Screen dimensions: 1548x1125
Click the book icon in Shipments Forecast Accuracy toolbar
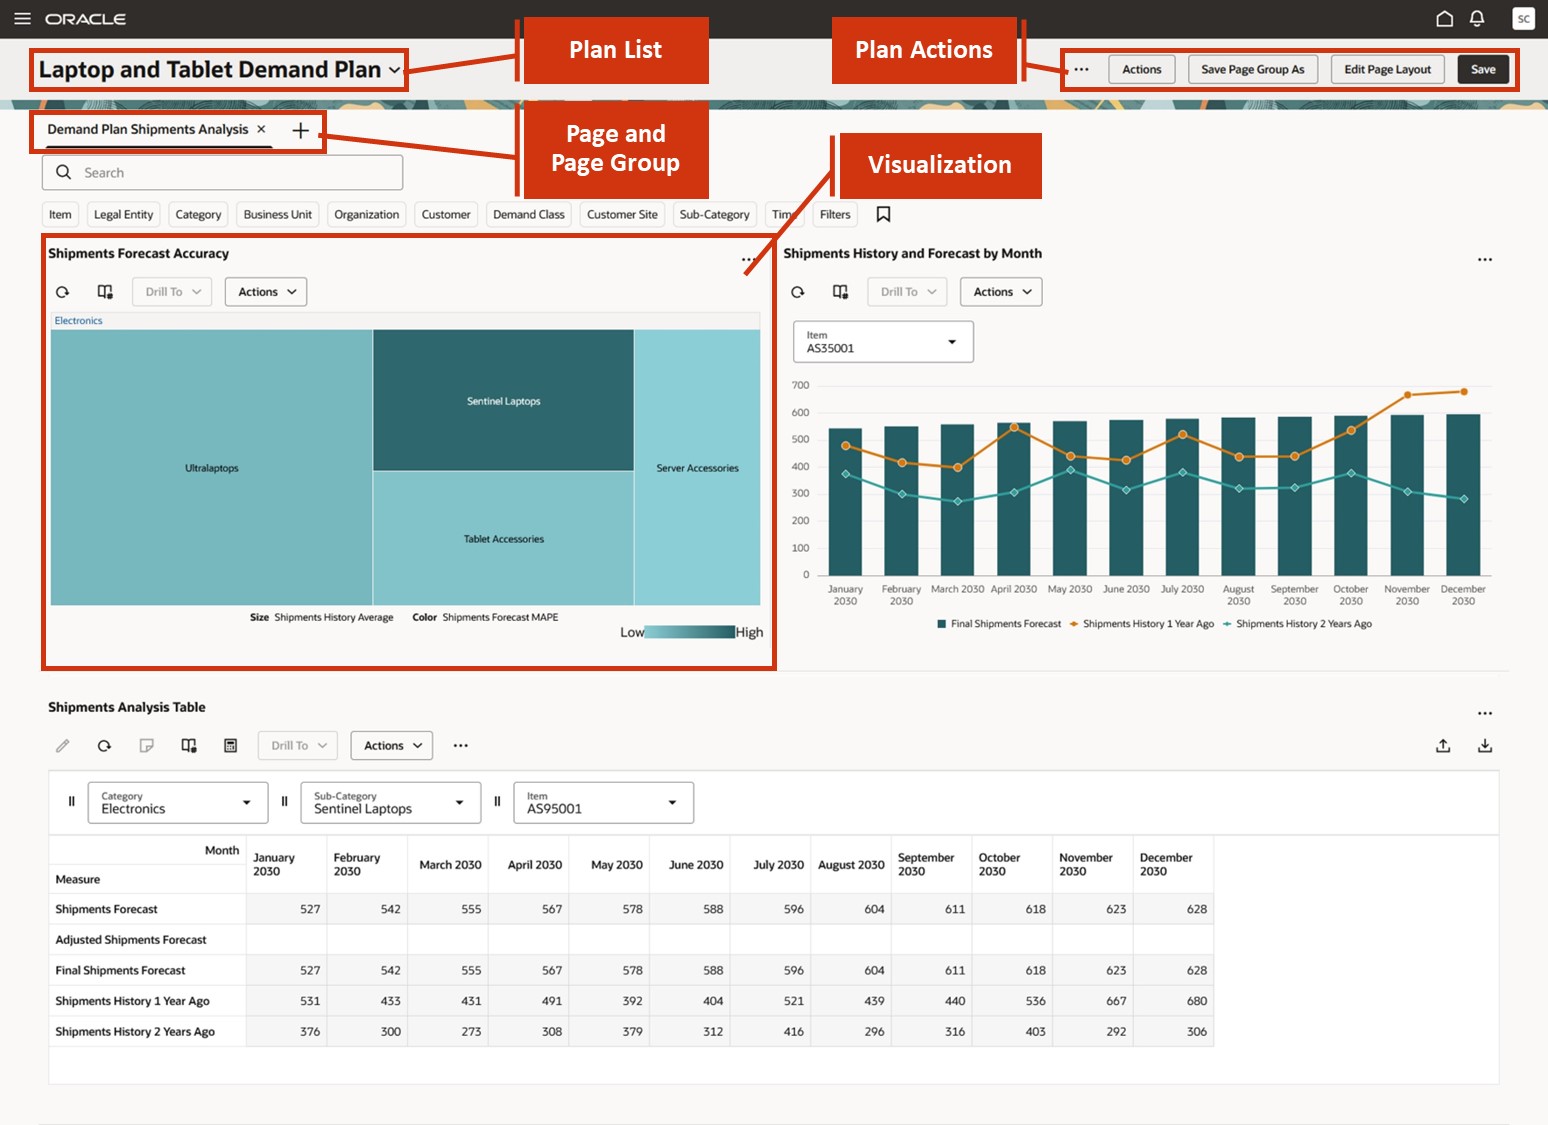(x=105, y=292)
